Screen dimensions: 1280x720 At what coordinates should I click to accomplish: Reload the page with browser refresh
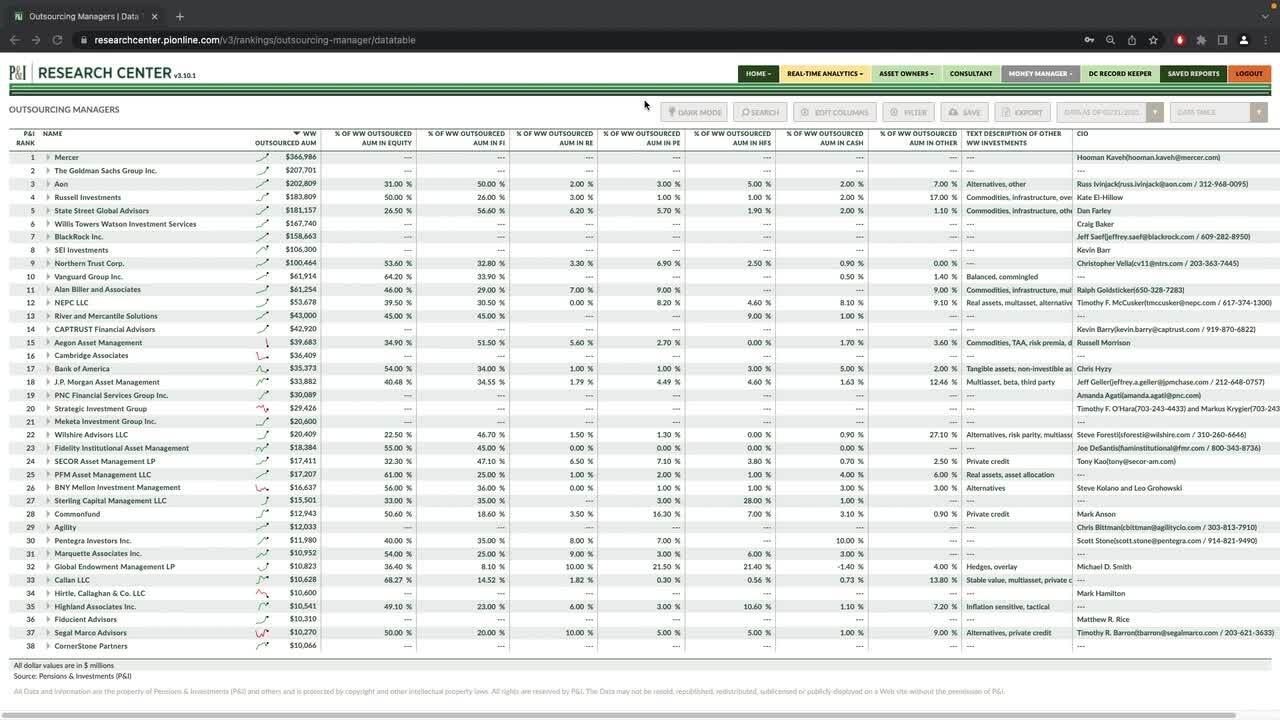[57, 40]
